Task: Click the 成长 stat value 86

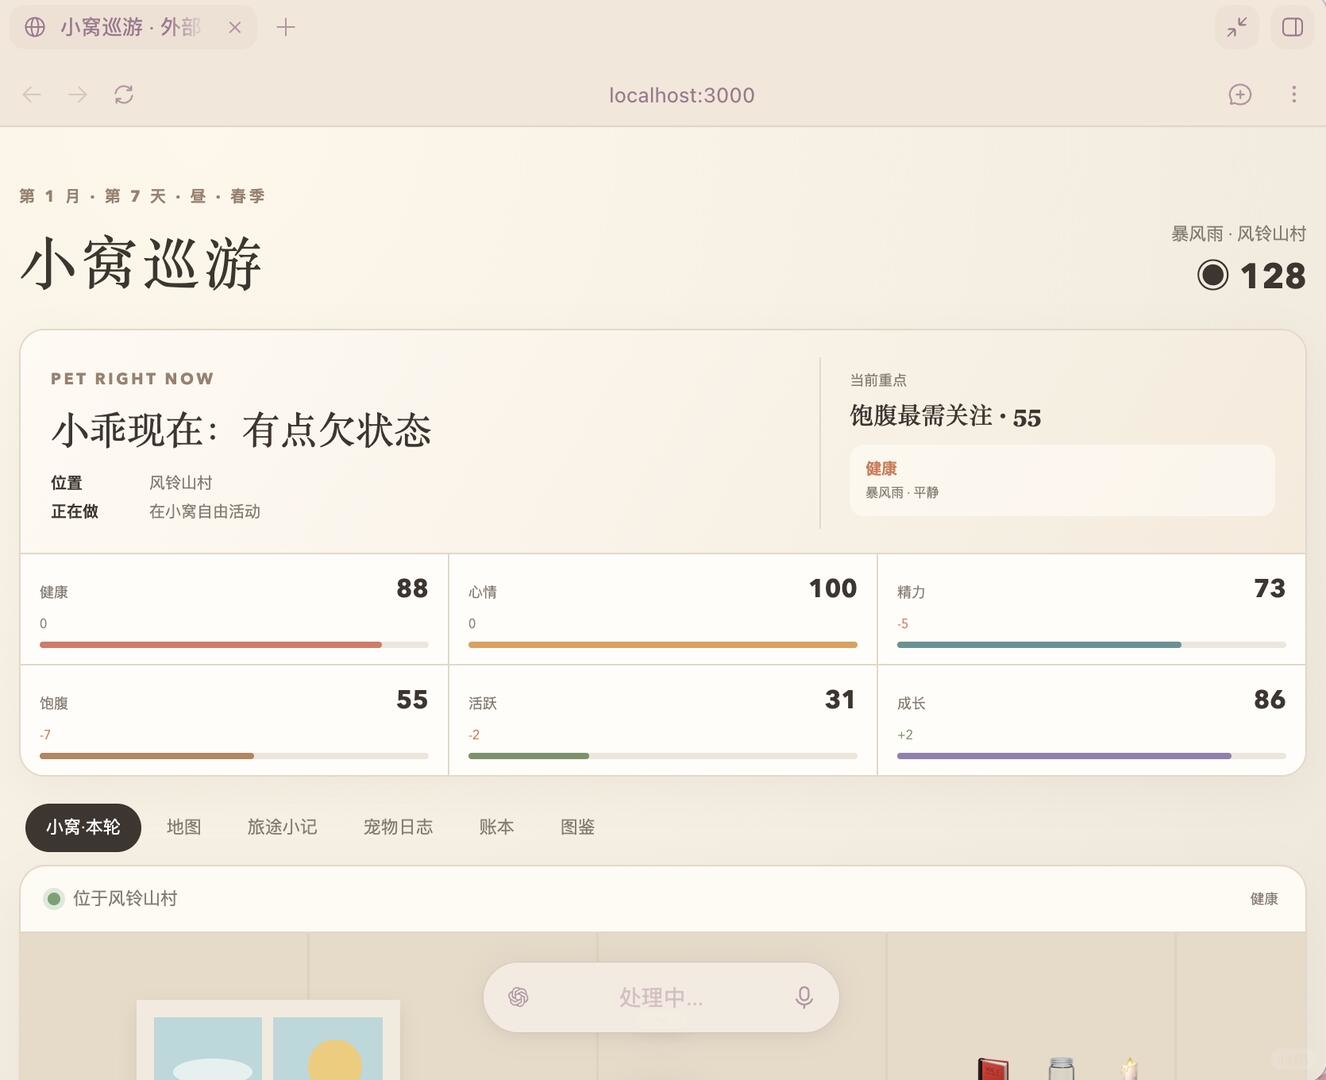Action: pyautogui.click(x=1270, y=699)
